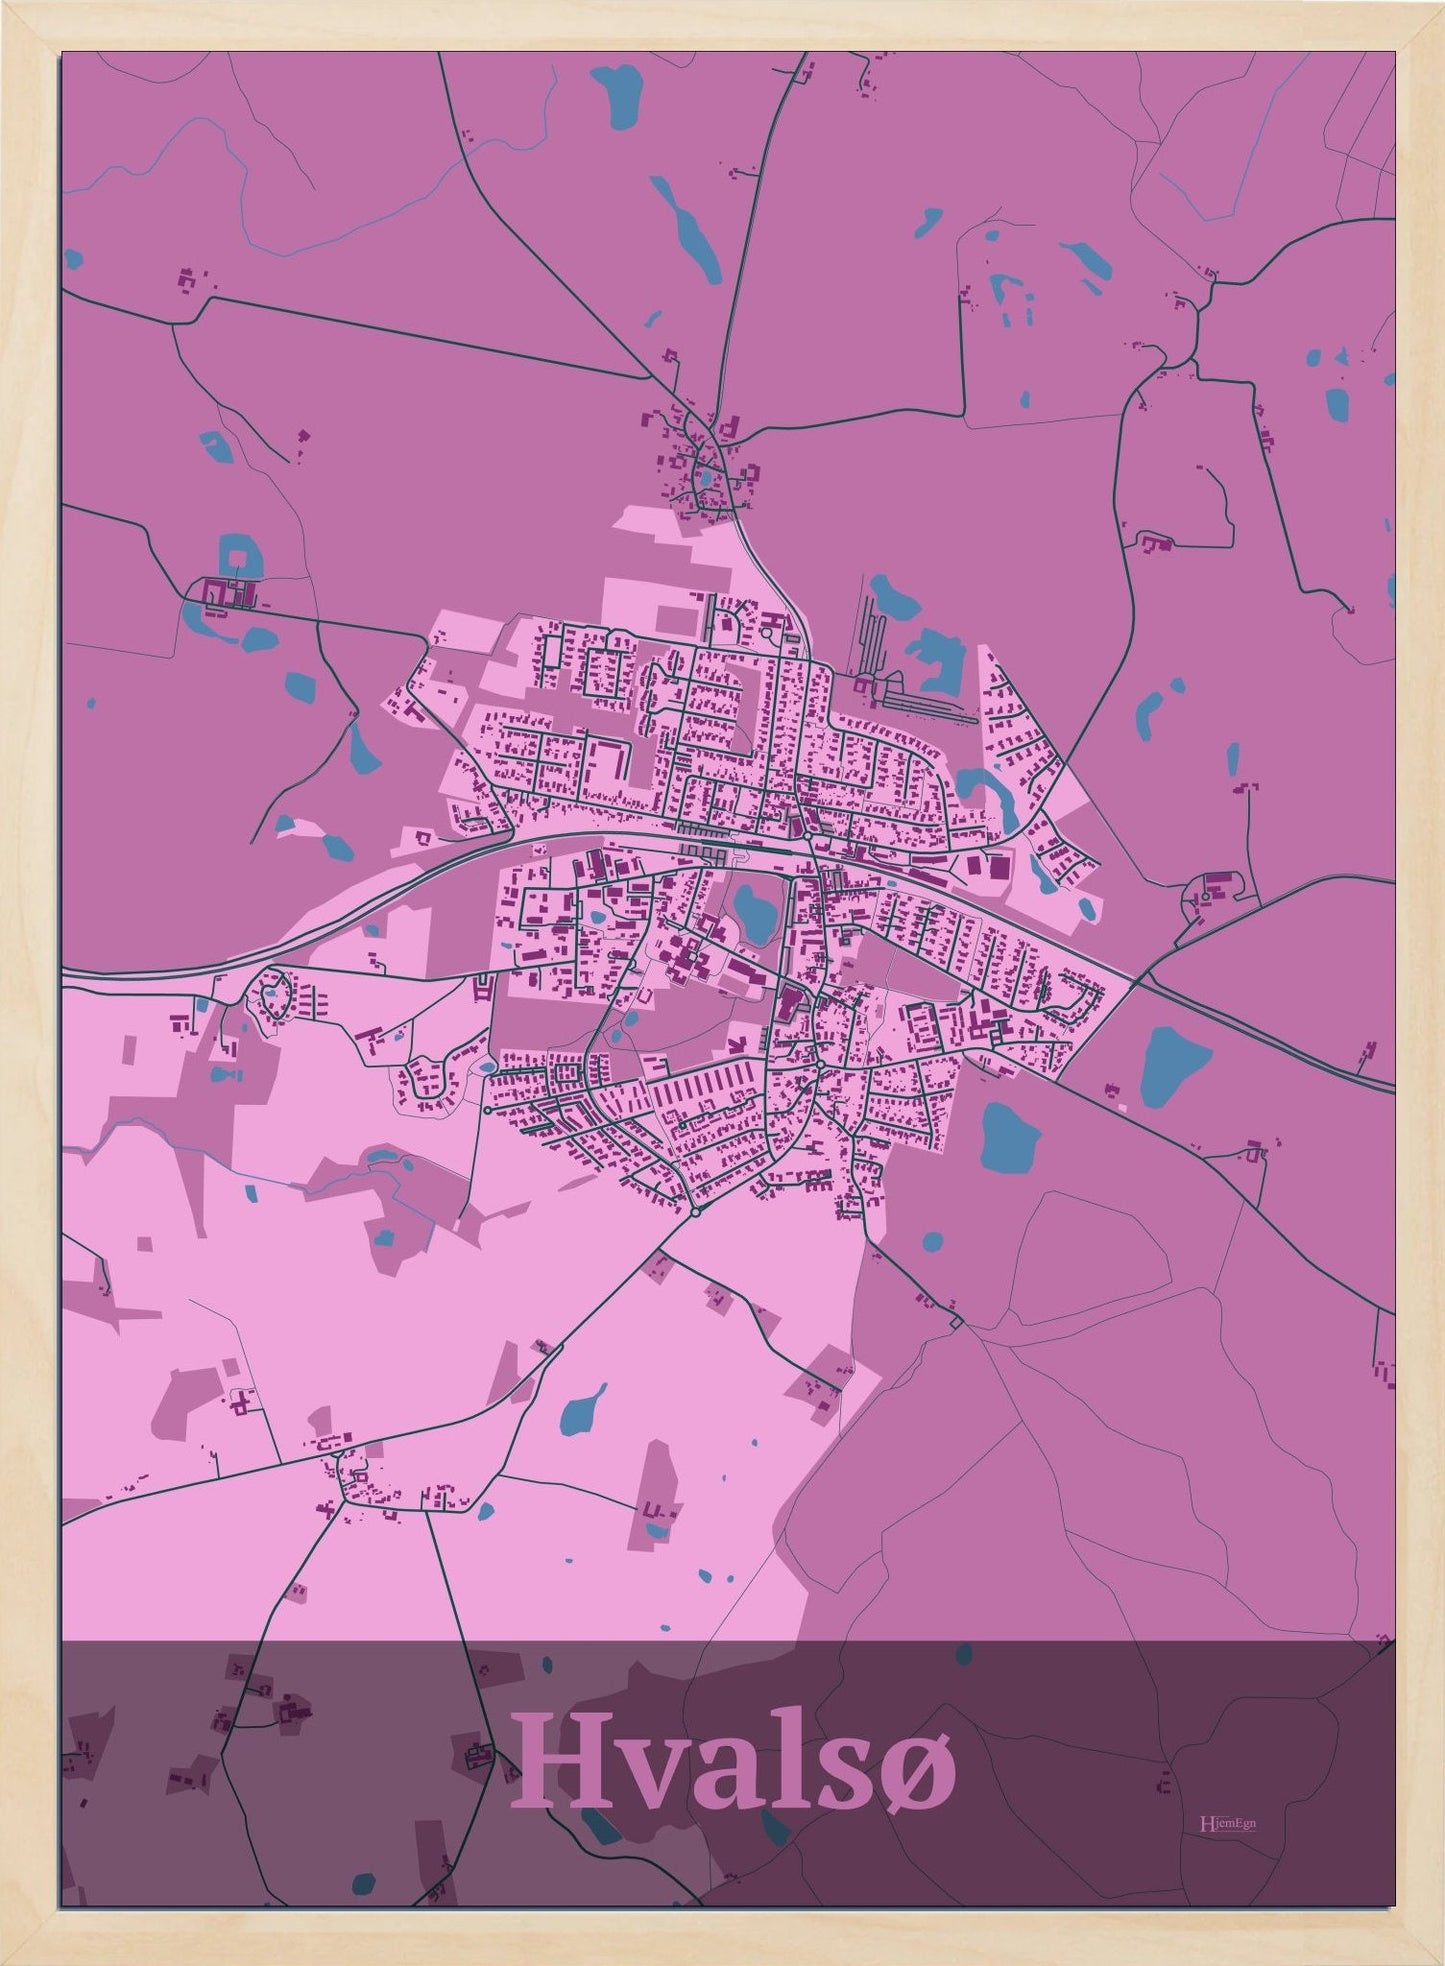
Task: Click the HjemEgn logo in banner
Action: pos(1227,1823)
